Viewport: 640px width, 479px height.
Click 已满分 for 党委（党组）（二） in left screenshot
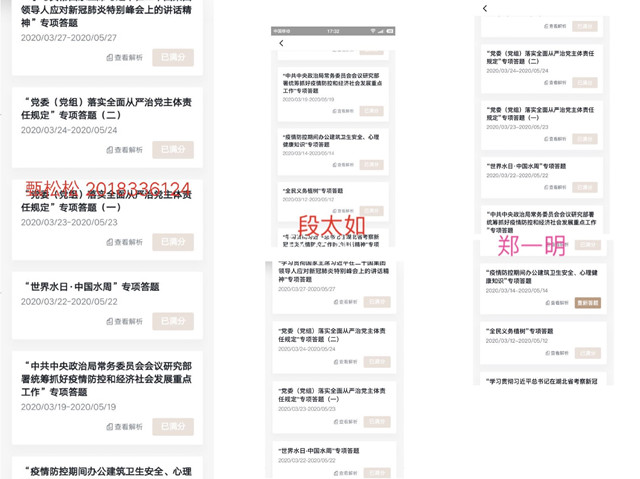(x=173, y=150)
